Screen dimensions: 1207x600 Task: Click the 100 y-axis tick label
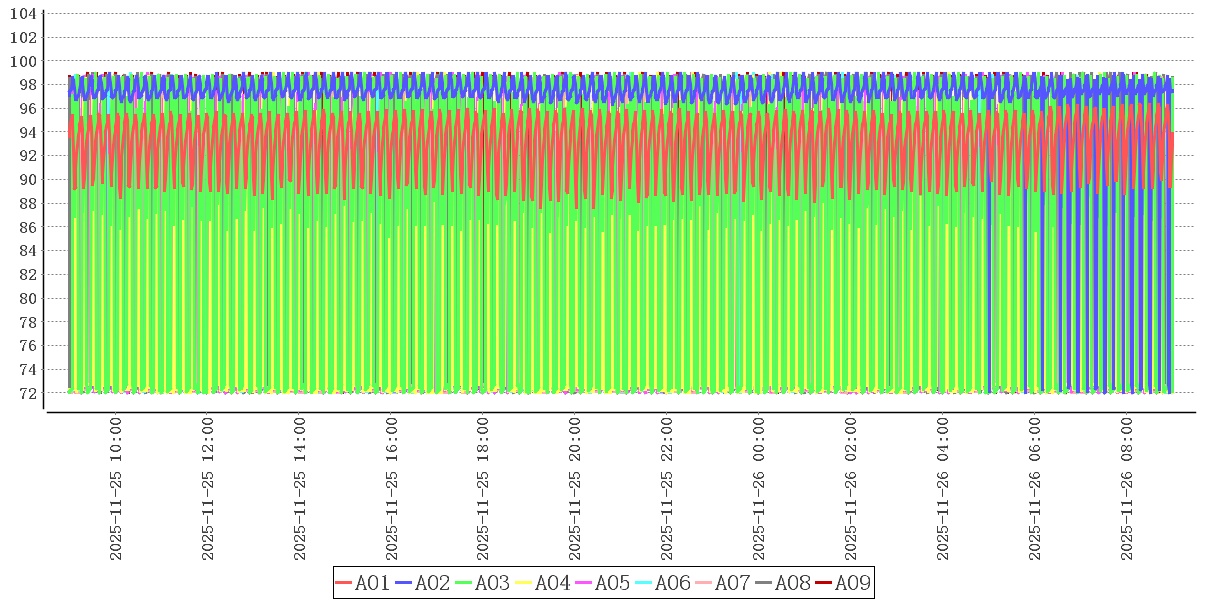point(24,61)
